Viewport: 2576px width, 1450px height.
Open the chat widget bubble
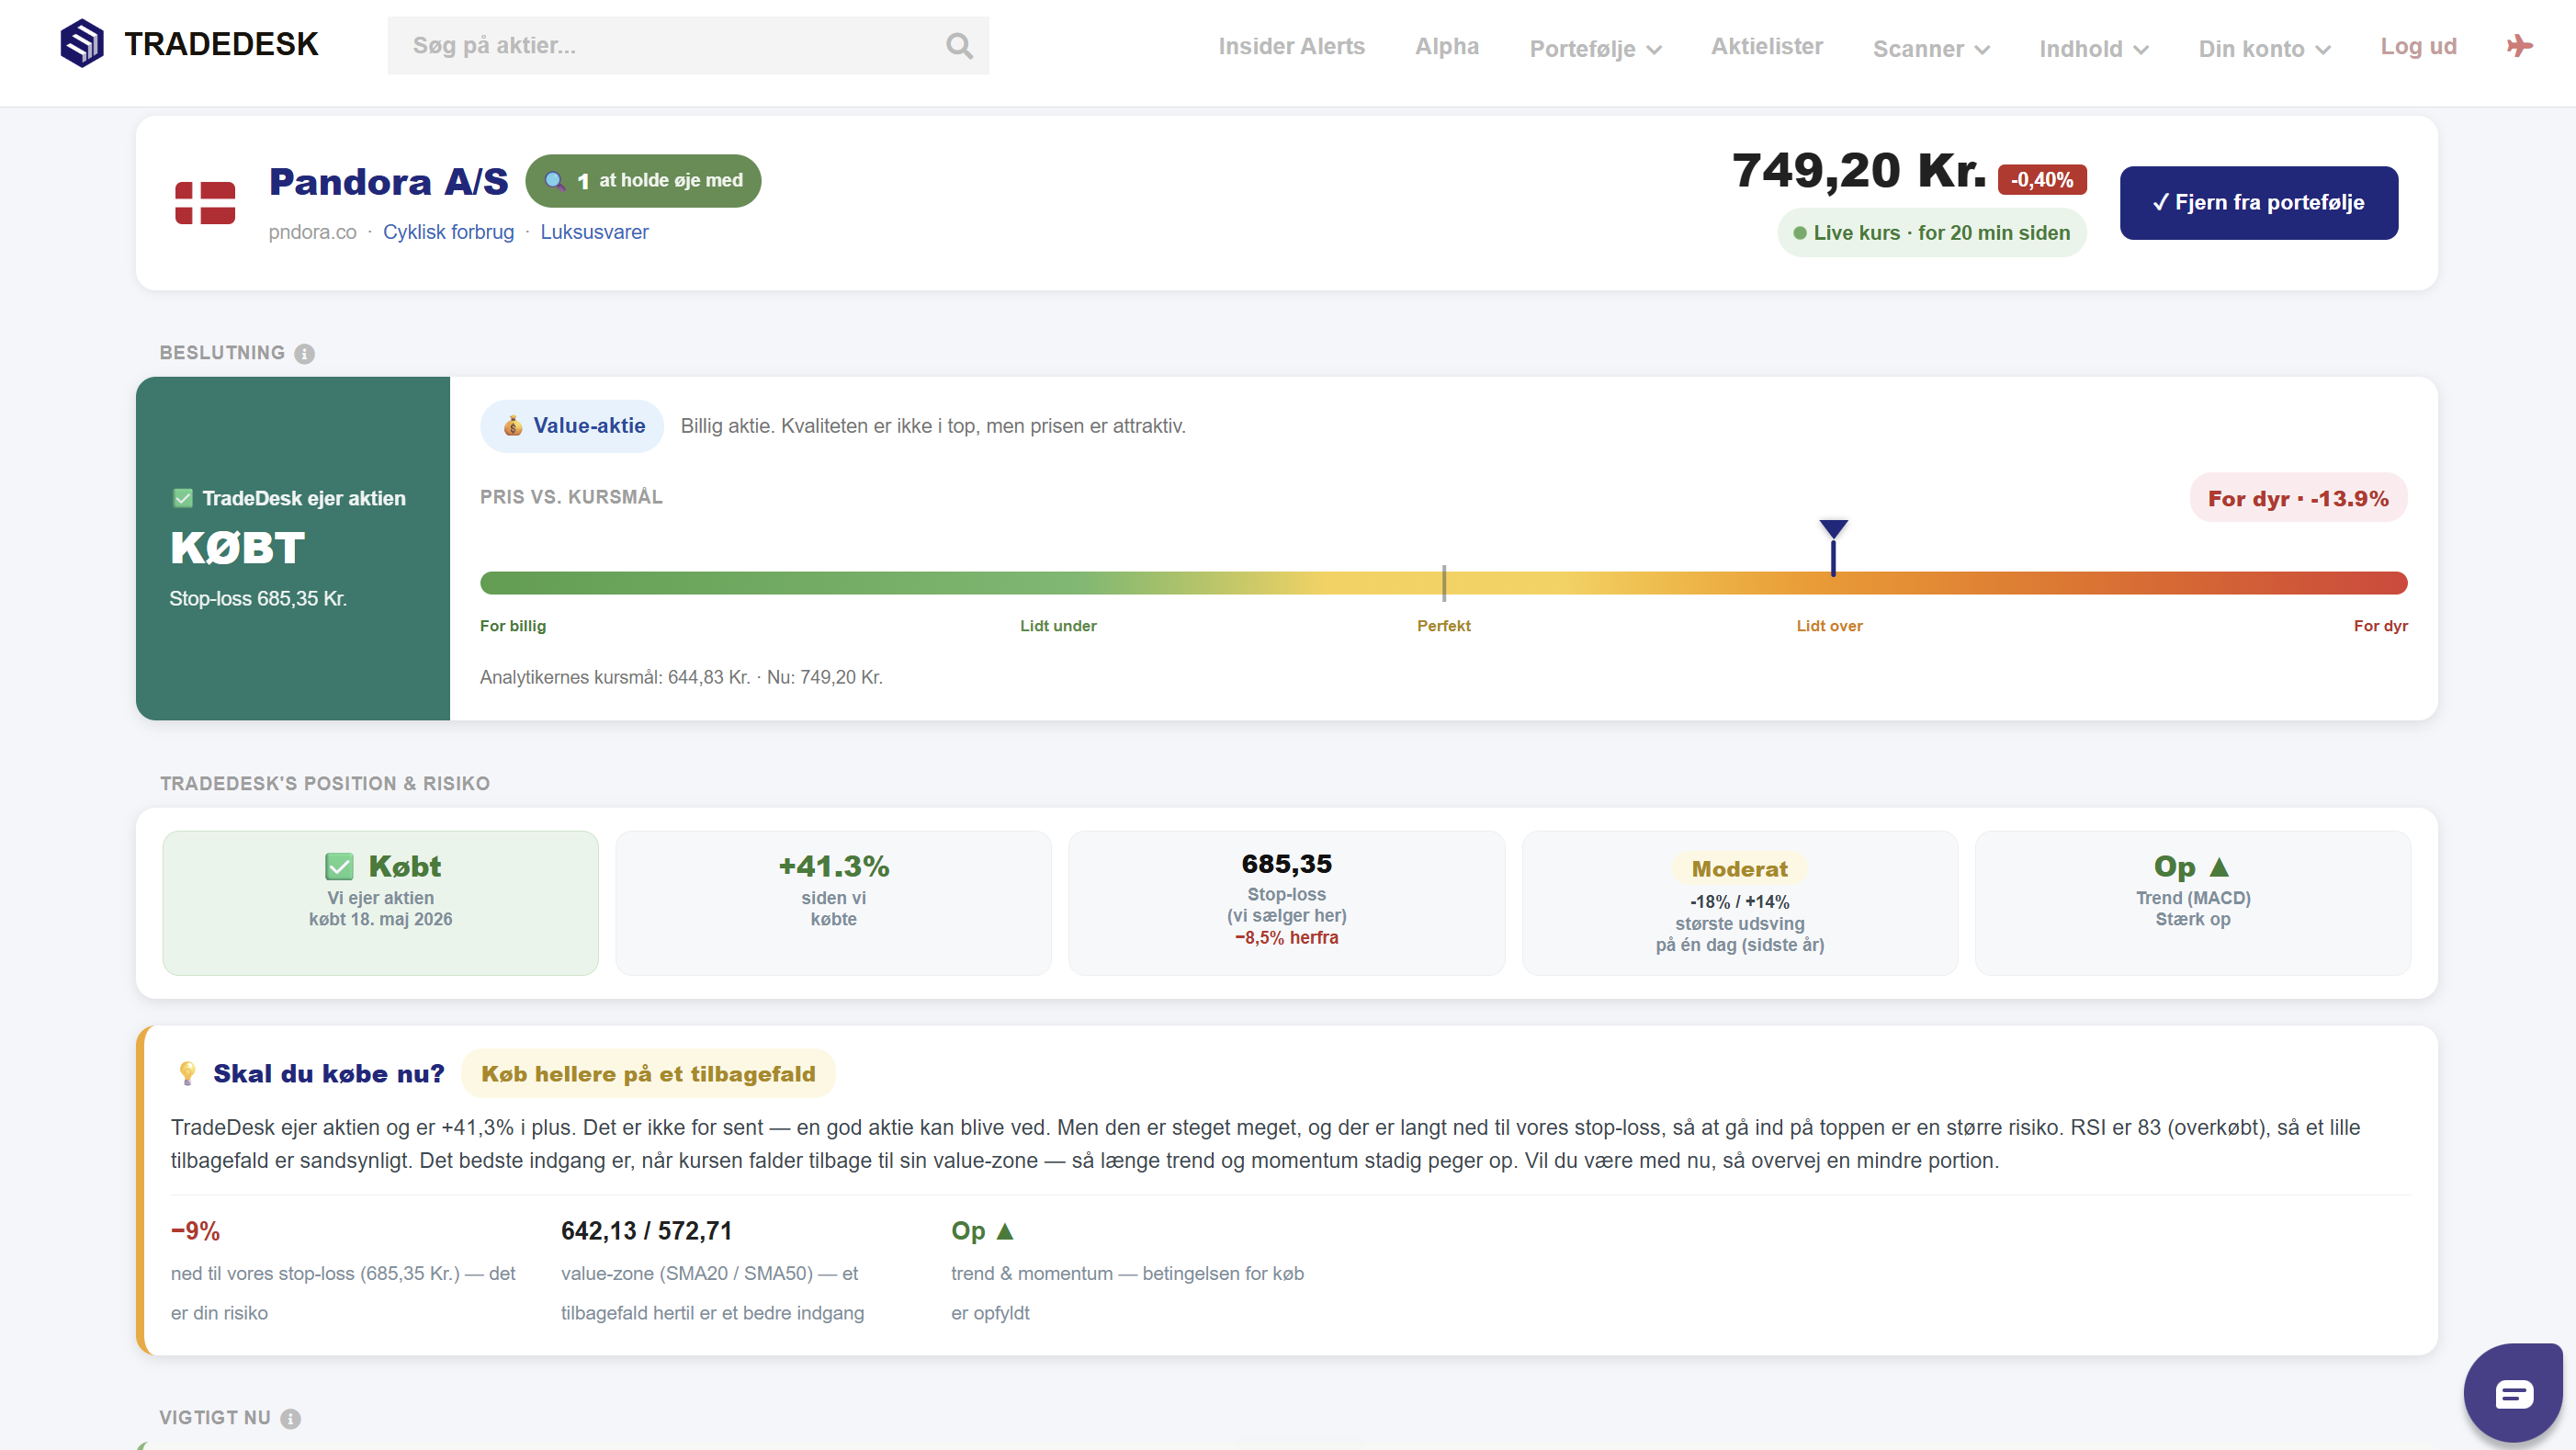[x=2514, y=1394]
